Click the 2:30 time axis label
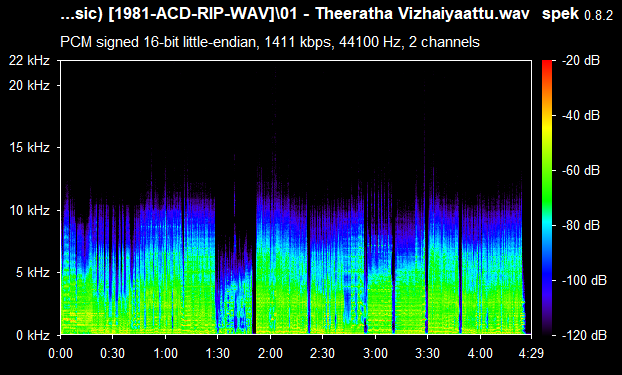The height and width of the screenshot is (375, 622). click(323, 353)
